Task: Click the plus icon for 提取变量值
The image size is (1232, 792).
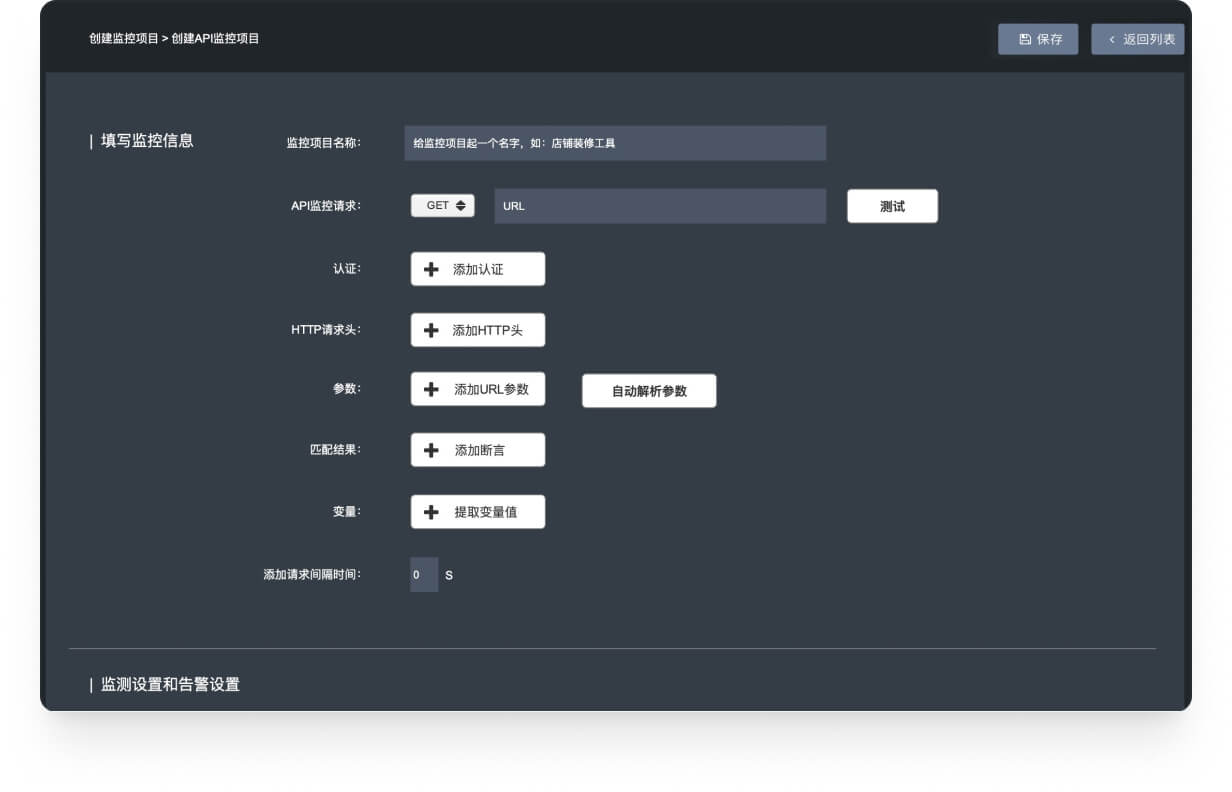Action: point(431,512)
